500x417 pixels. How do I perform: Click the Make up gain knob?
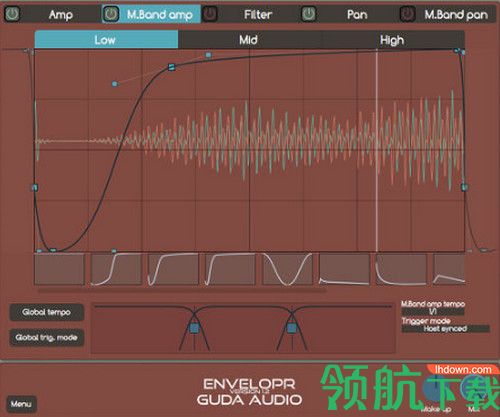pos(435,388)
